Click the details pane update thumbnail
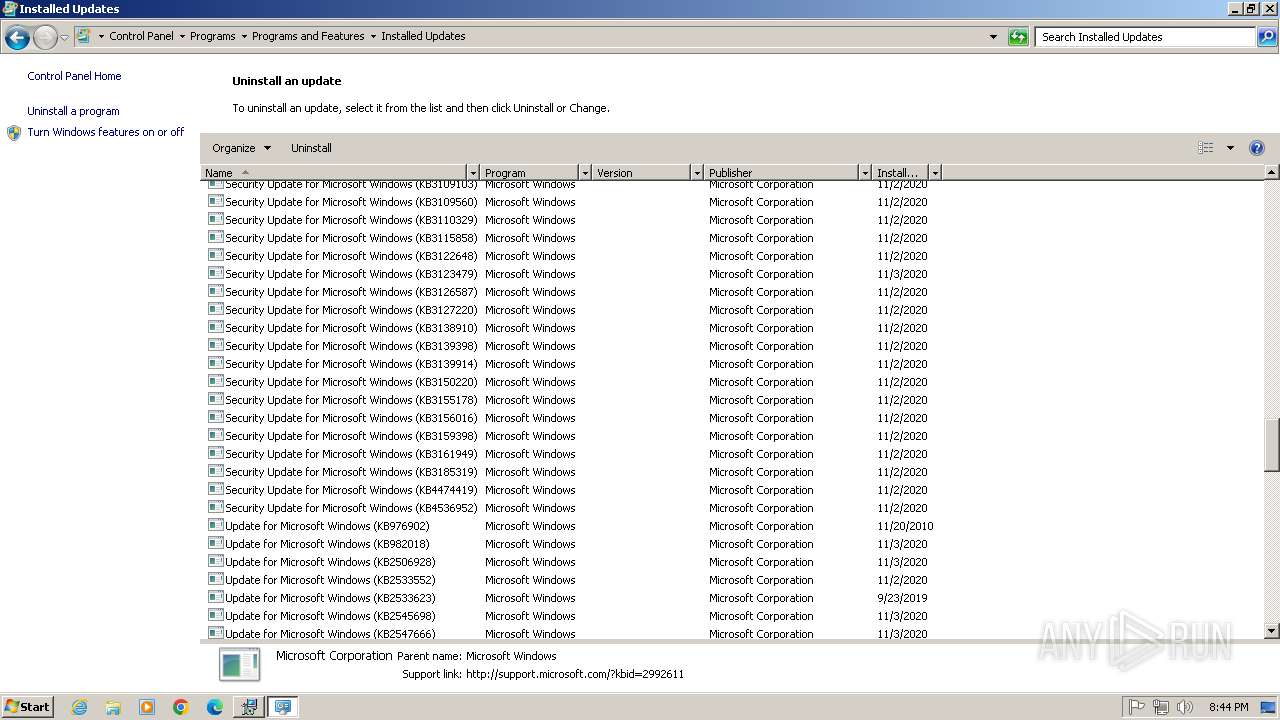The width and height of the screenshot is (1280, 720). [x=240, y=664]
